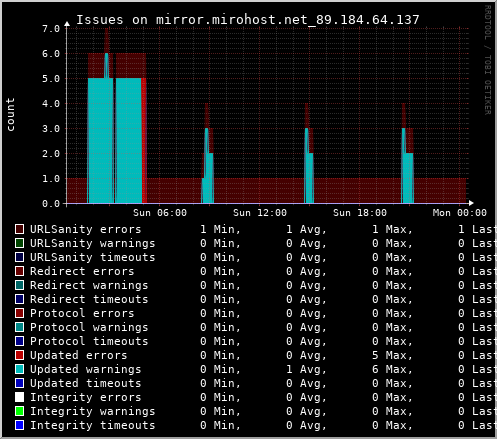Click the Integrity warnings bright green swatch
This screenshot has height=439, width=497.
pyautogui.click(x=19, y=411)
